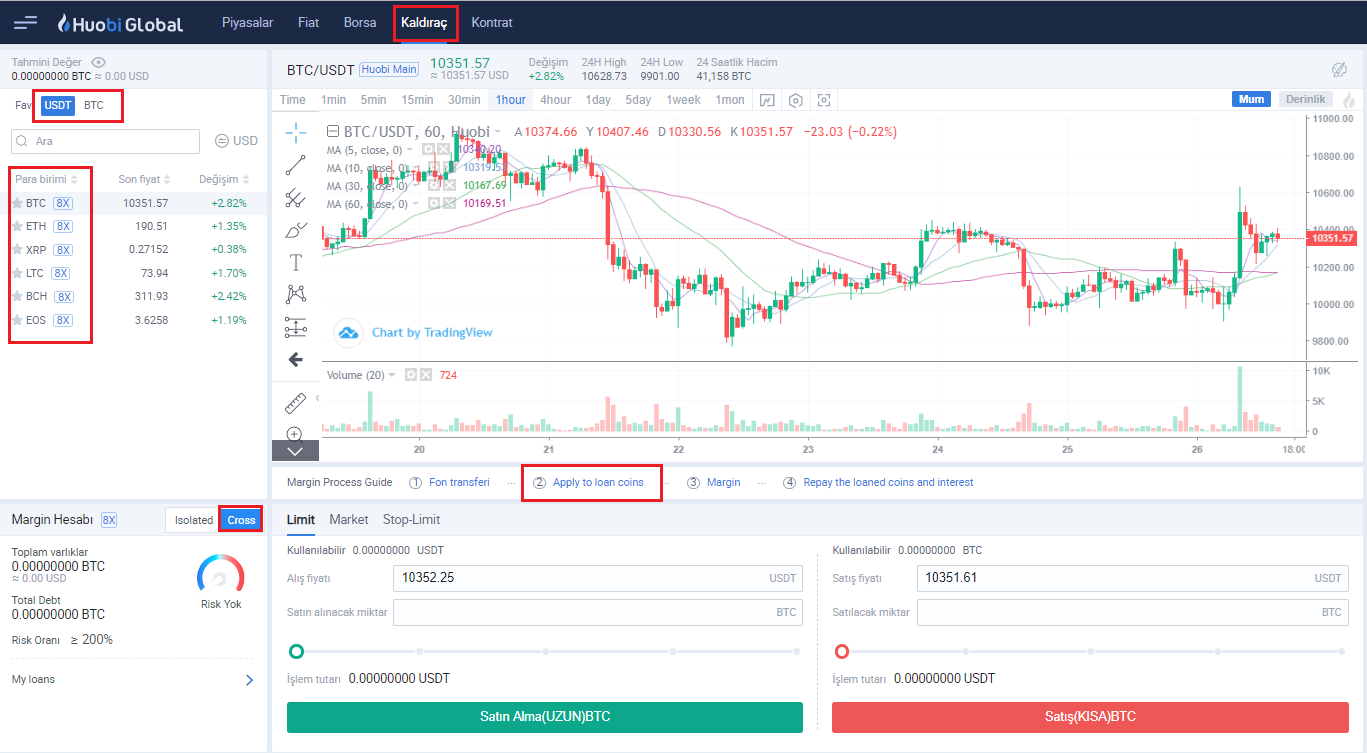Image resolution: width=1367 pixels, height=753 pixels.
Task: Sort list by Son fiyat
Action: (145, 179)
